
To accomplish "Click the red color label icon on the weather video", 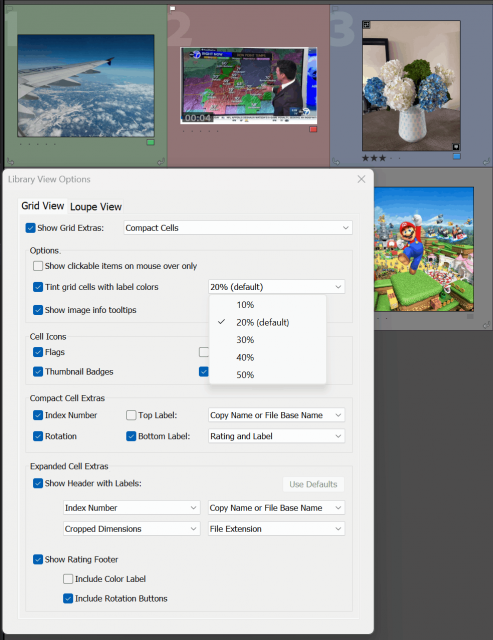I will [313, 129].
